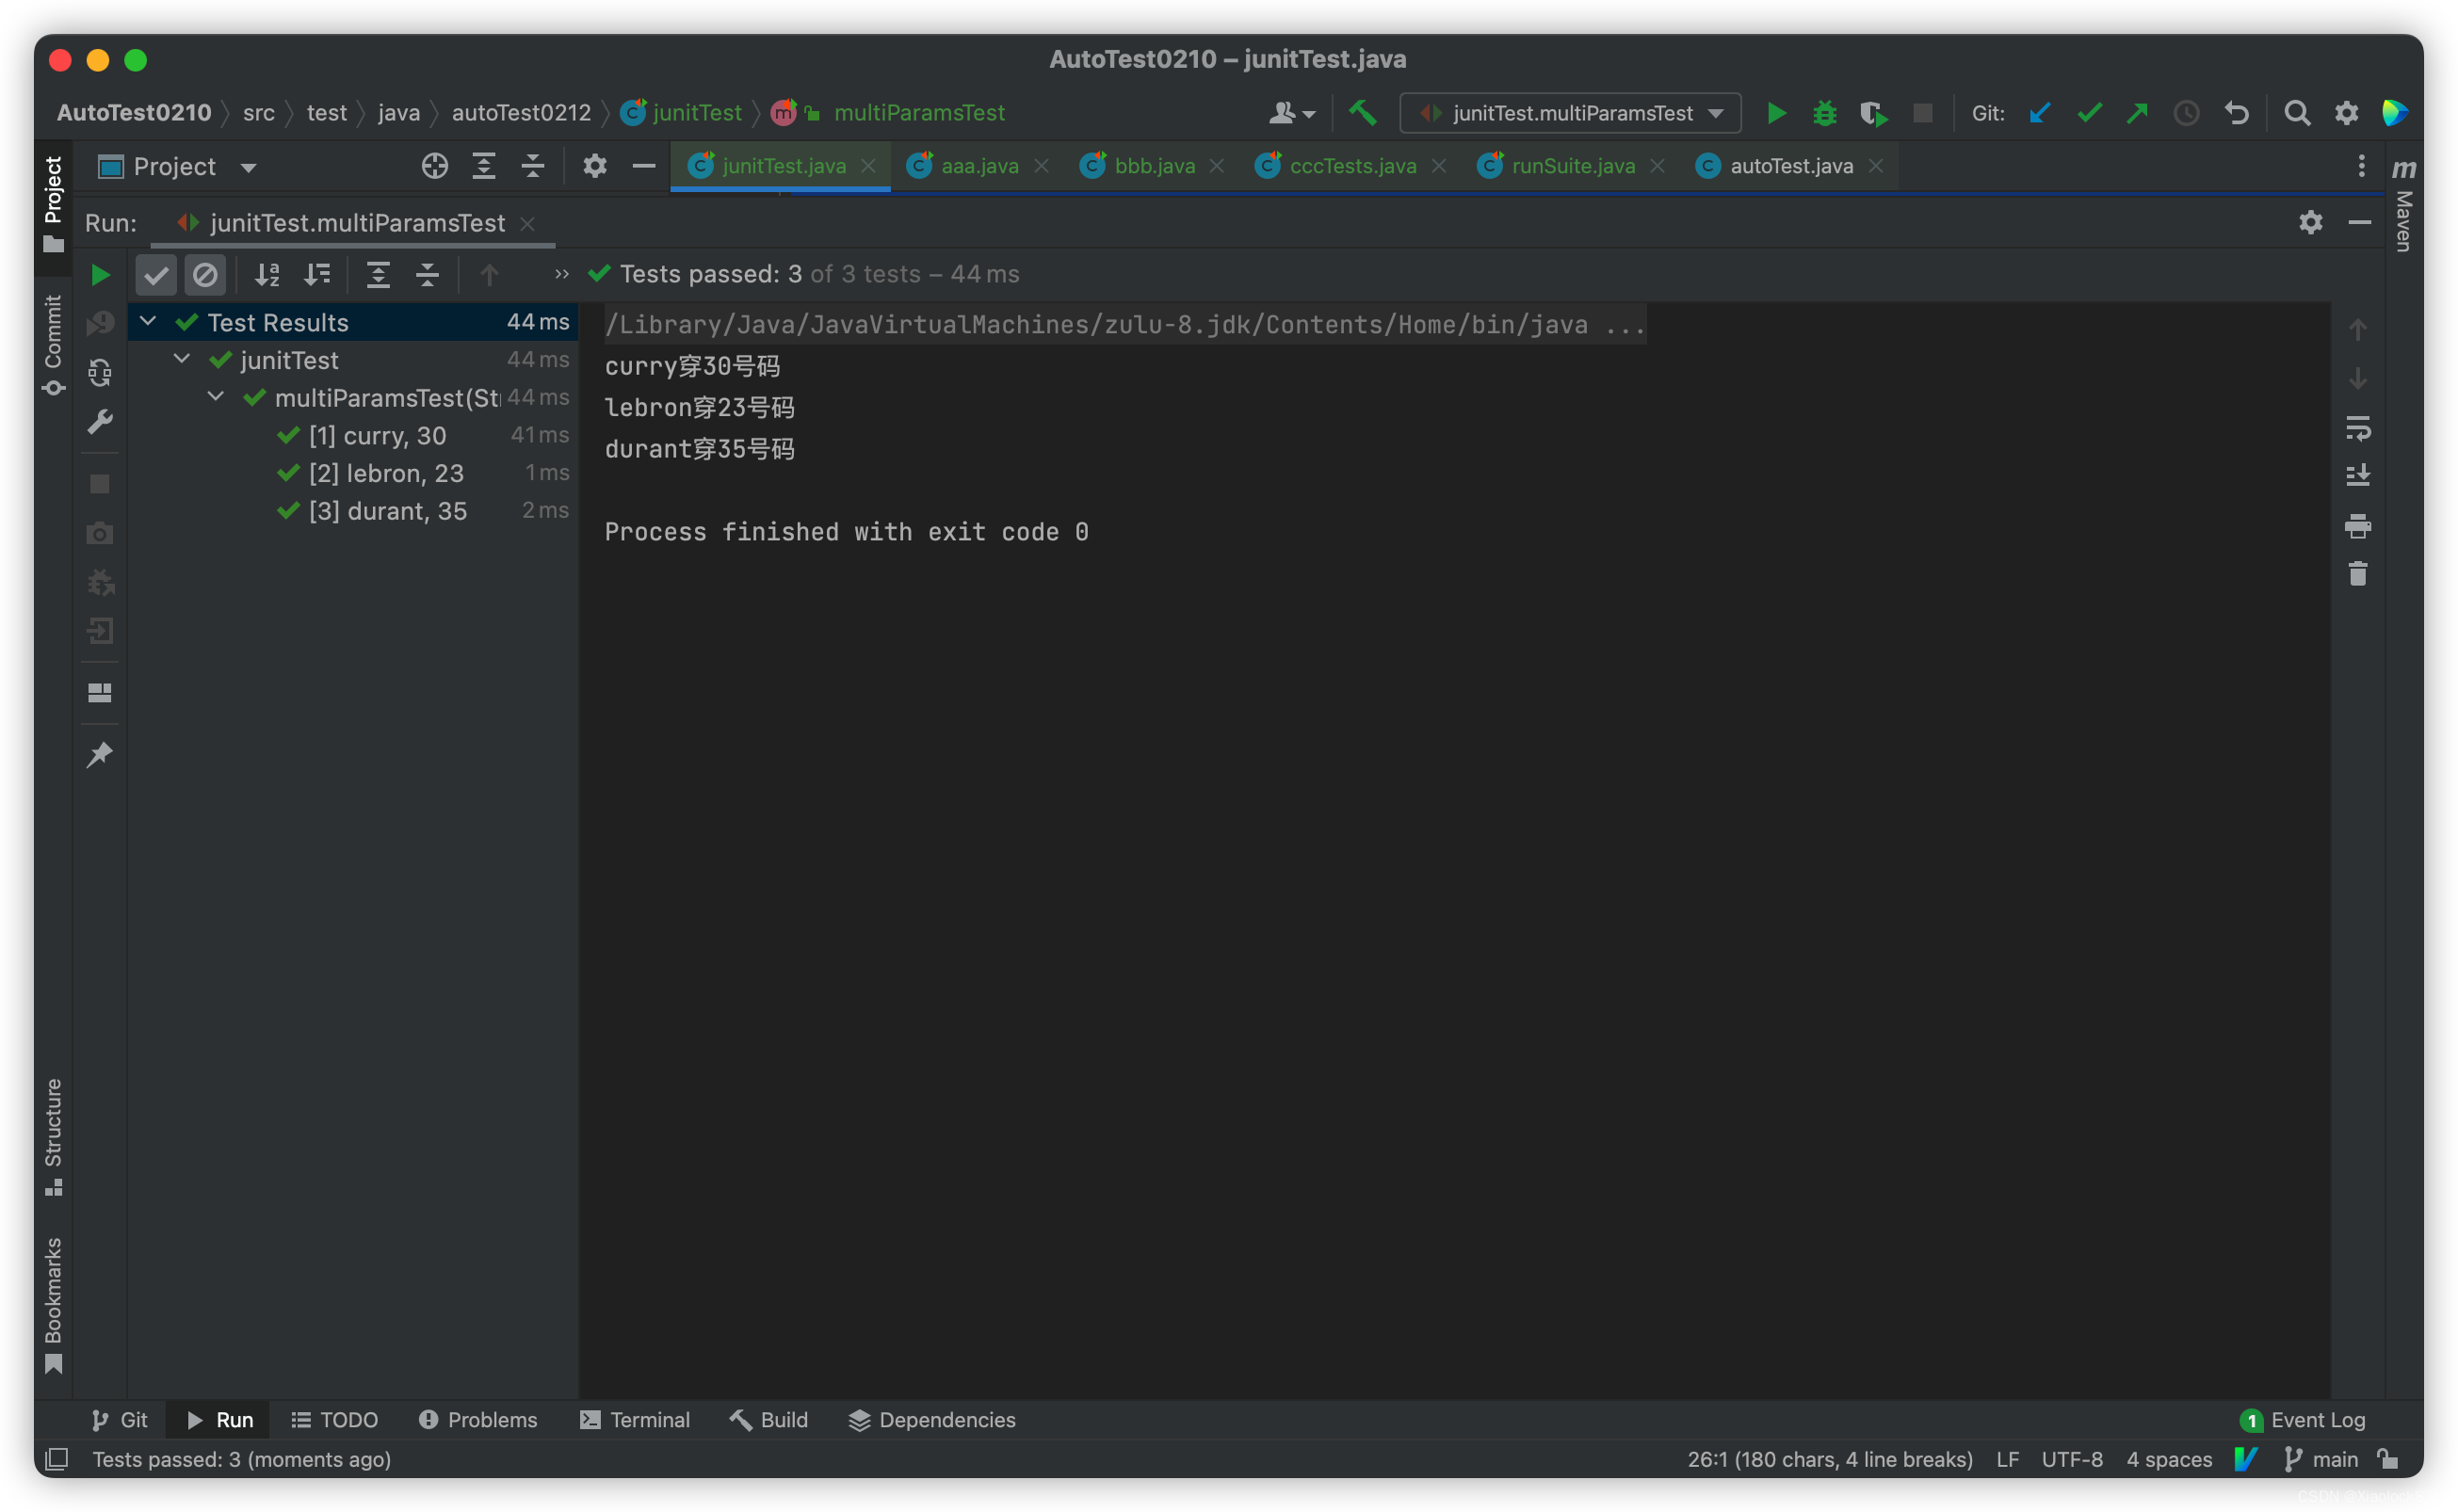Start debugging with the bug icon
The image size is (2458, 1512).
tap(1824, 113)
